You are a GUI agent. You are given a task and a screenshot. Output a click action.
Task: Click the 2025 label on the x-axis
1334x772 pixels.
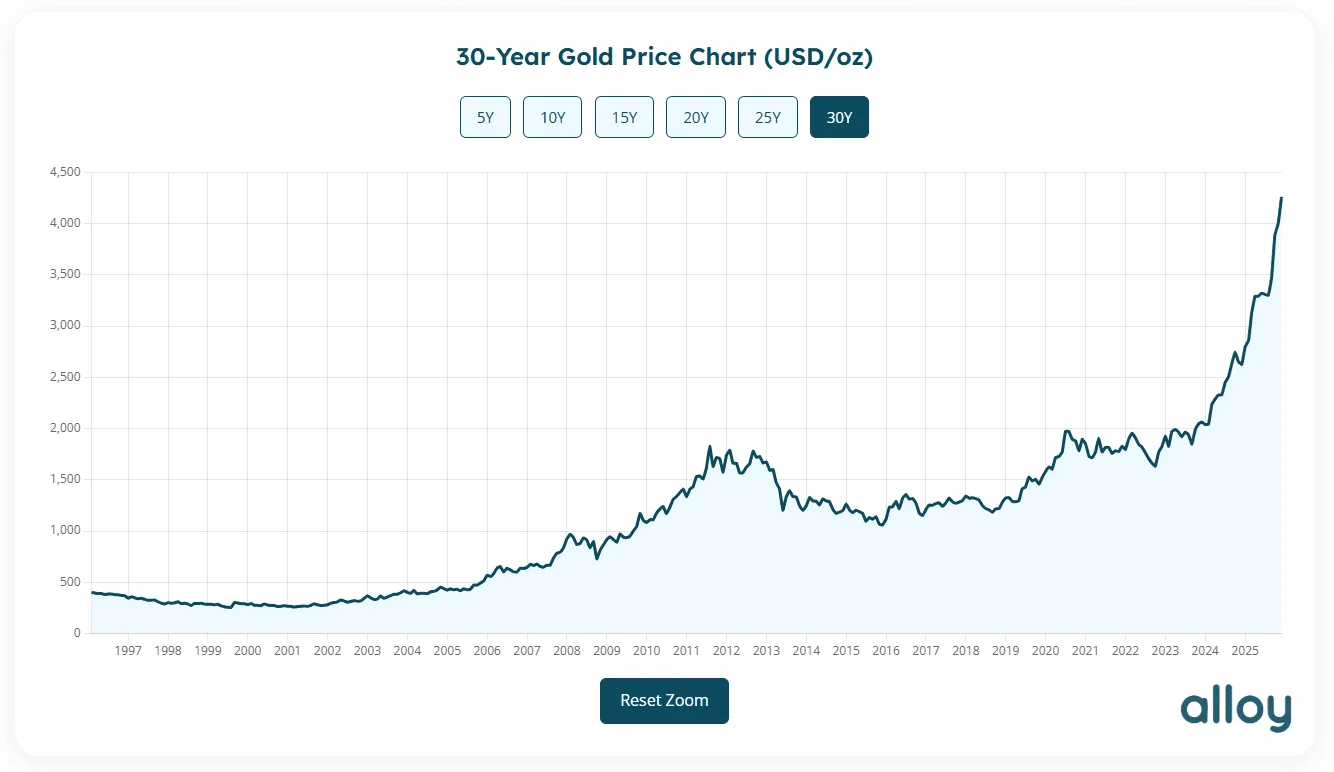coord(1246,651)
